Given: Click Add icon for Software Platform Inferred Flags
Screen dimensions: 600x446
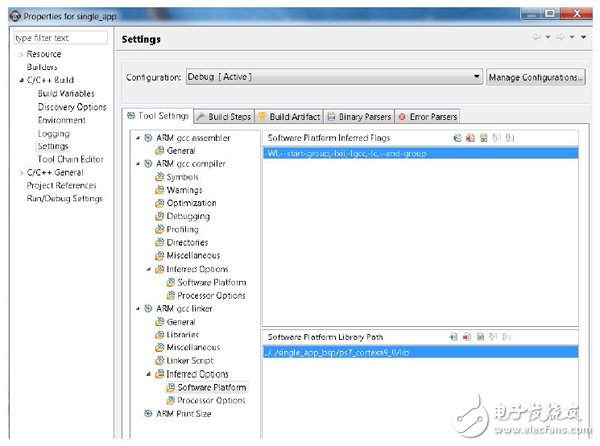Looking at the screenshot, I should 456,138.
